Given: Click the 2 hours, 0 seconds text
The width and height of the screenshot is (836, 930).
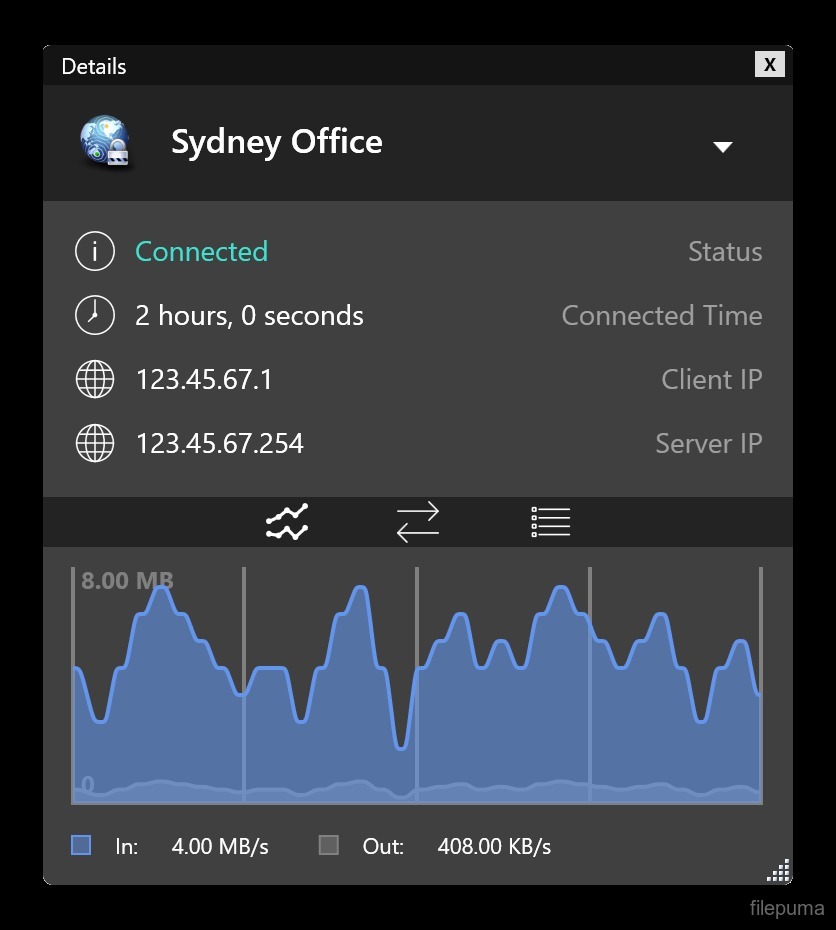Looking at the screenshot, I should (x=249, y=316).
